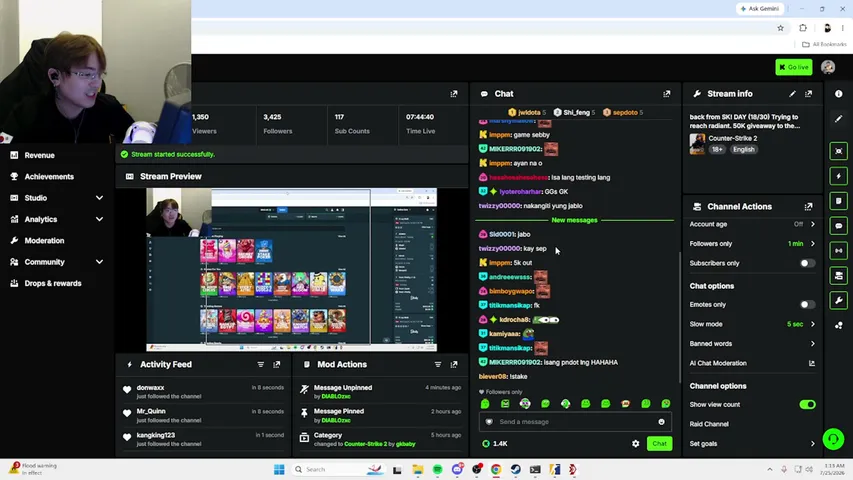Open the info icon in right sidebar
Image resolution: width=853 pixels, height=480 pixels.
[x=838, y=94]
